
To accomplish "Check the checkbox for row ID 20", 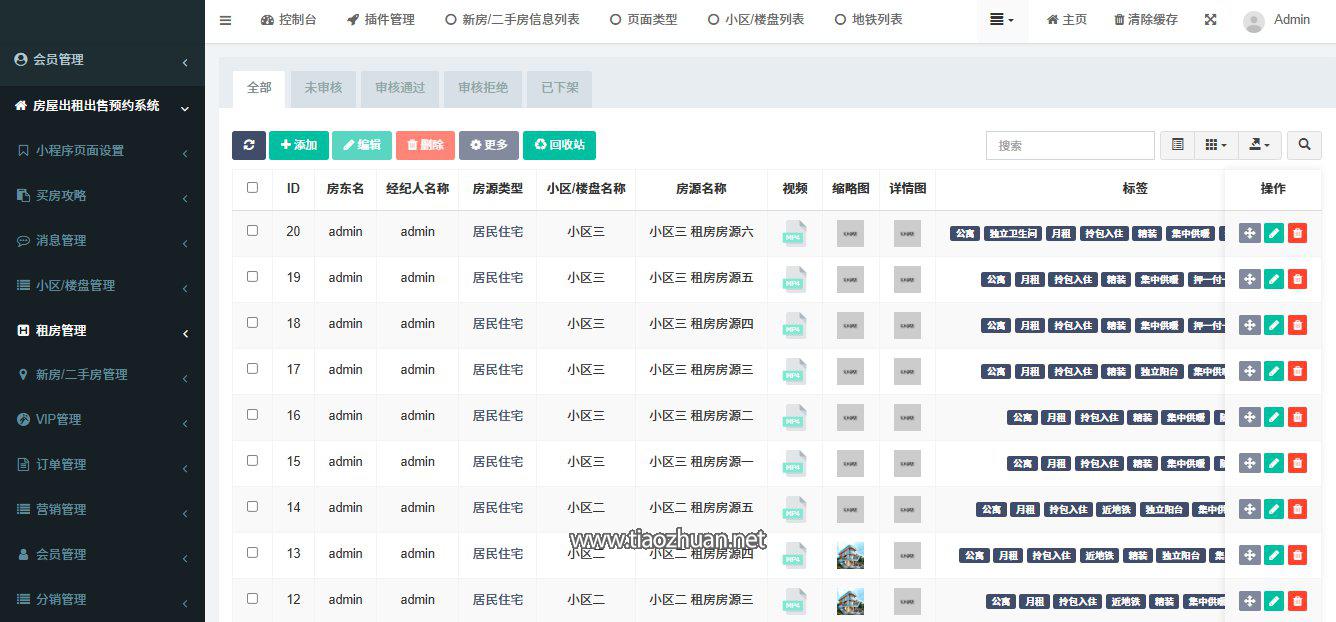I will point(252,230).
